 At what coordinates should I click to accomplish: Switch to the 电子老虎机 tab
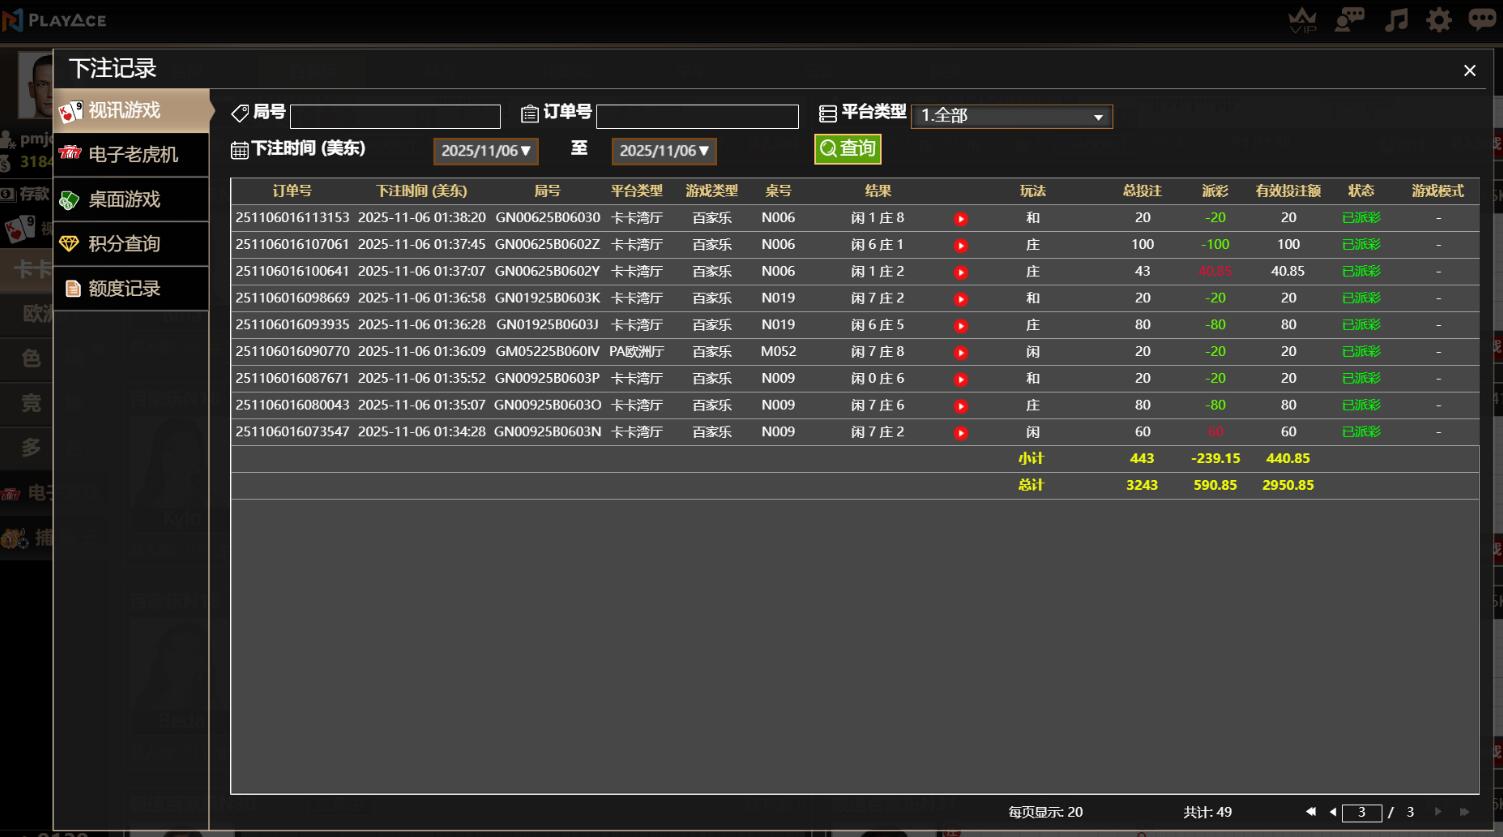pos(132,155)
